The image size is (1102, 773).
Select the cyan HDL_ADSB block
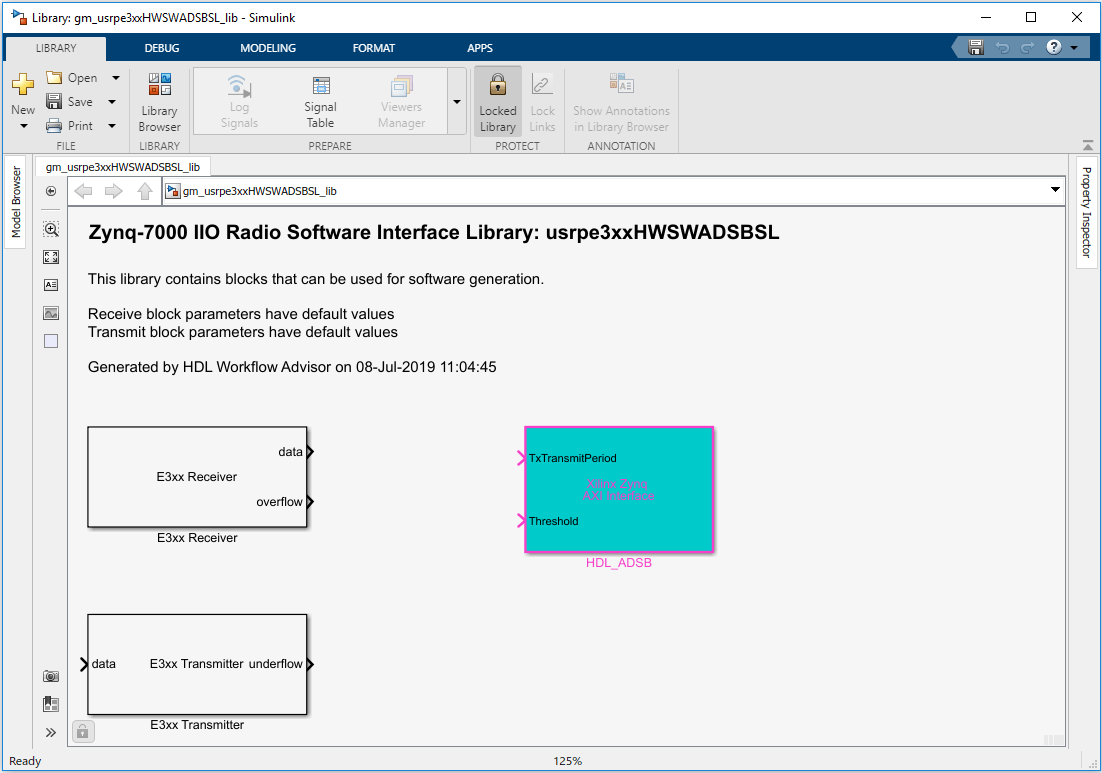[619, 489]
